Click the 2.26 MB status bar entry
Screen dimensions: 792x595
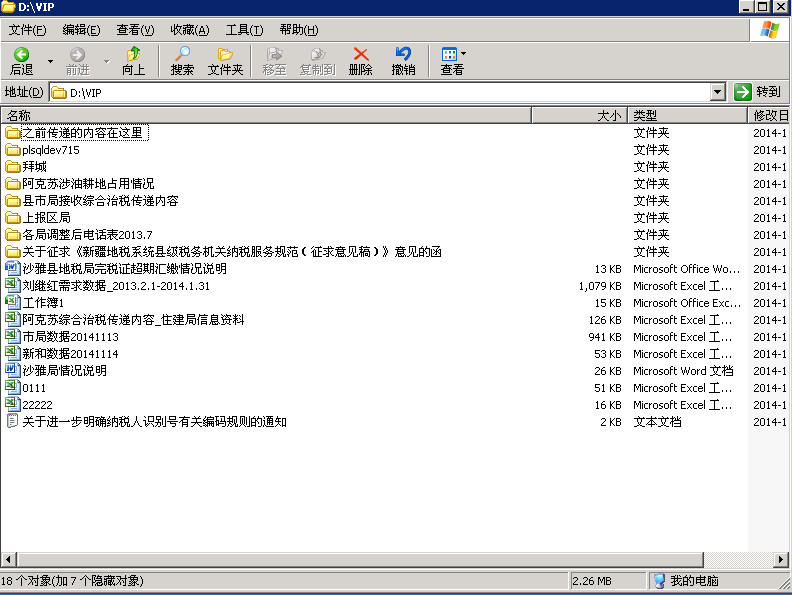point(591,581)
